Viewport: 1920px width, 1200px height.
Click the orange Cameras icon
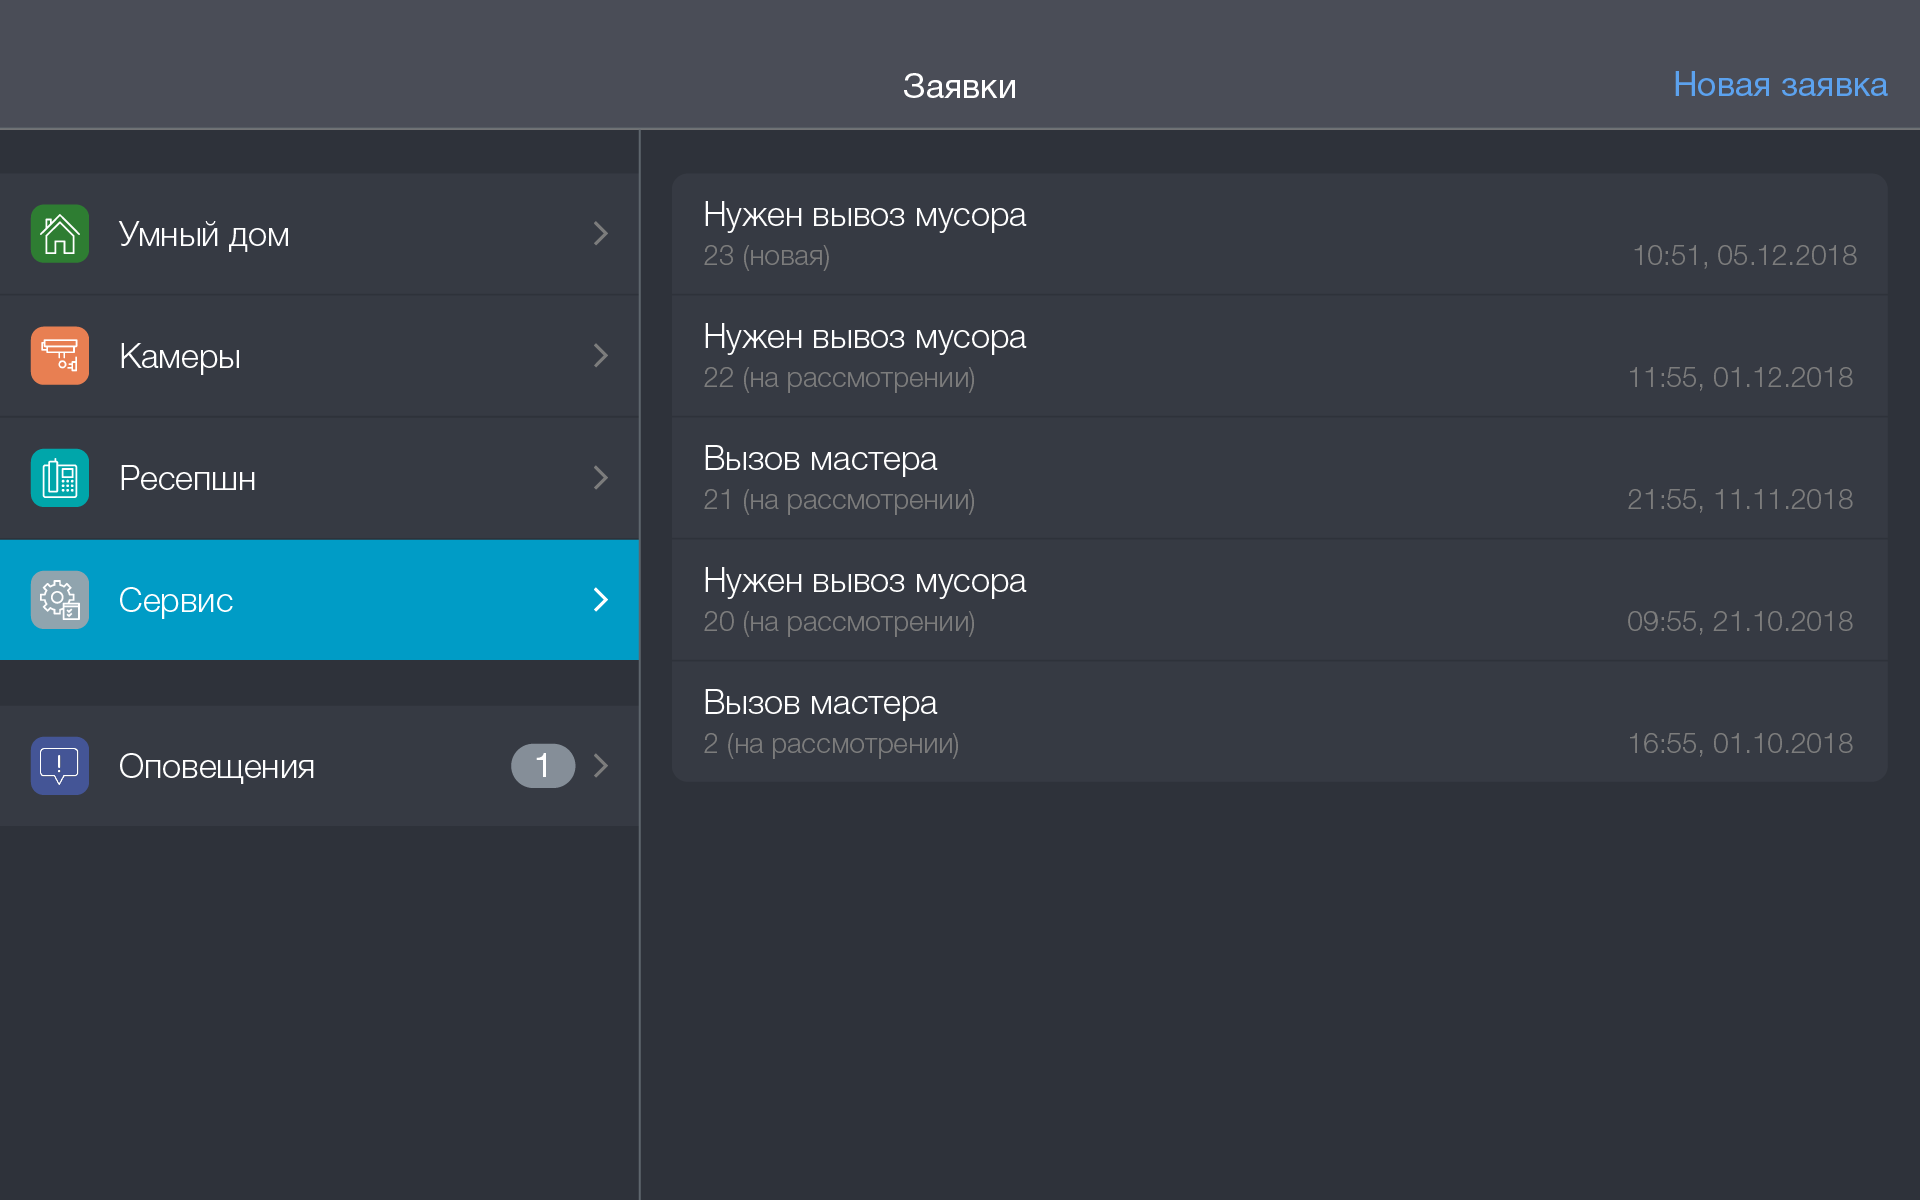(60, 356)
